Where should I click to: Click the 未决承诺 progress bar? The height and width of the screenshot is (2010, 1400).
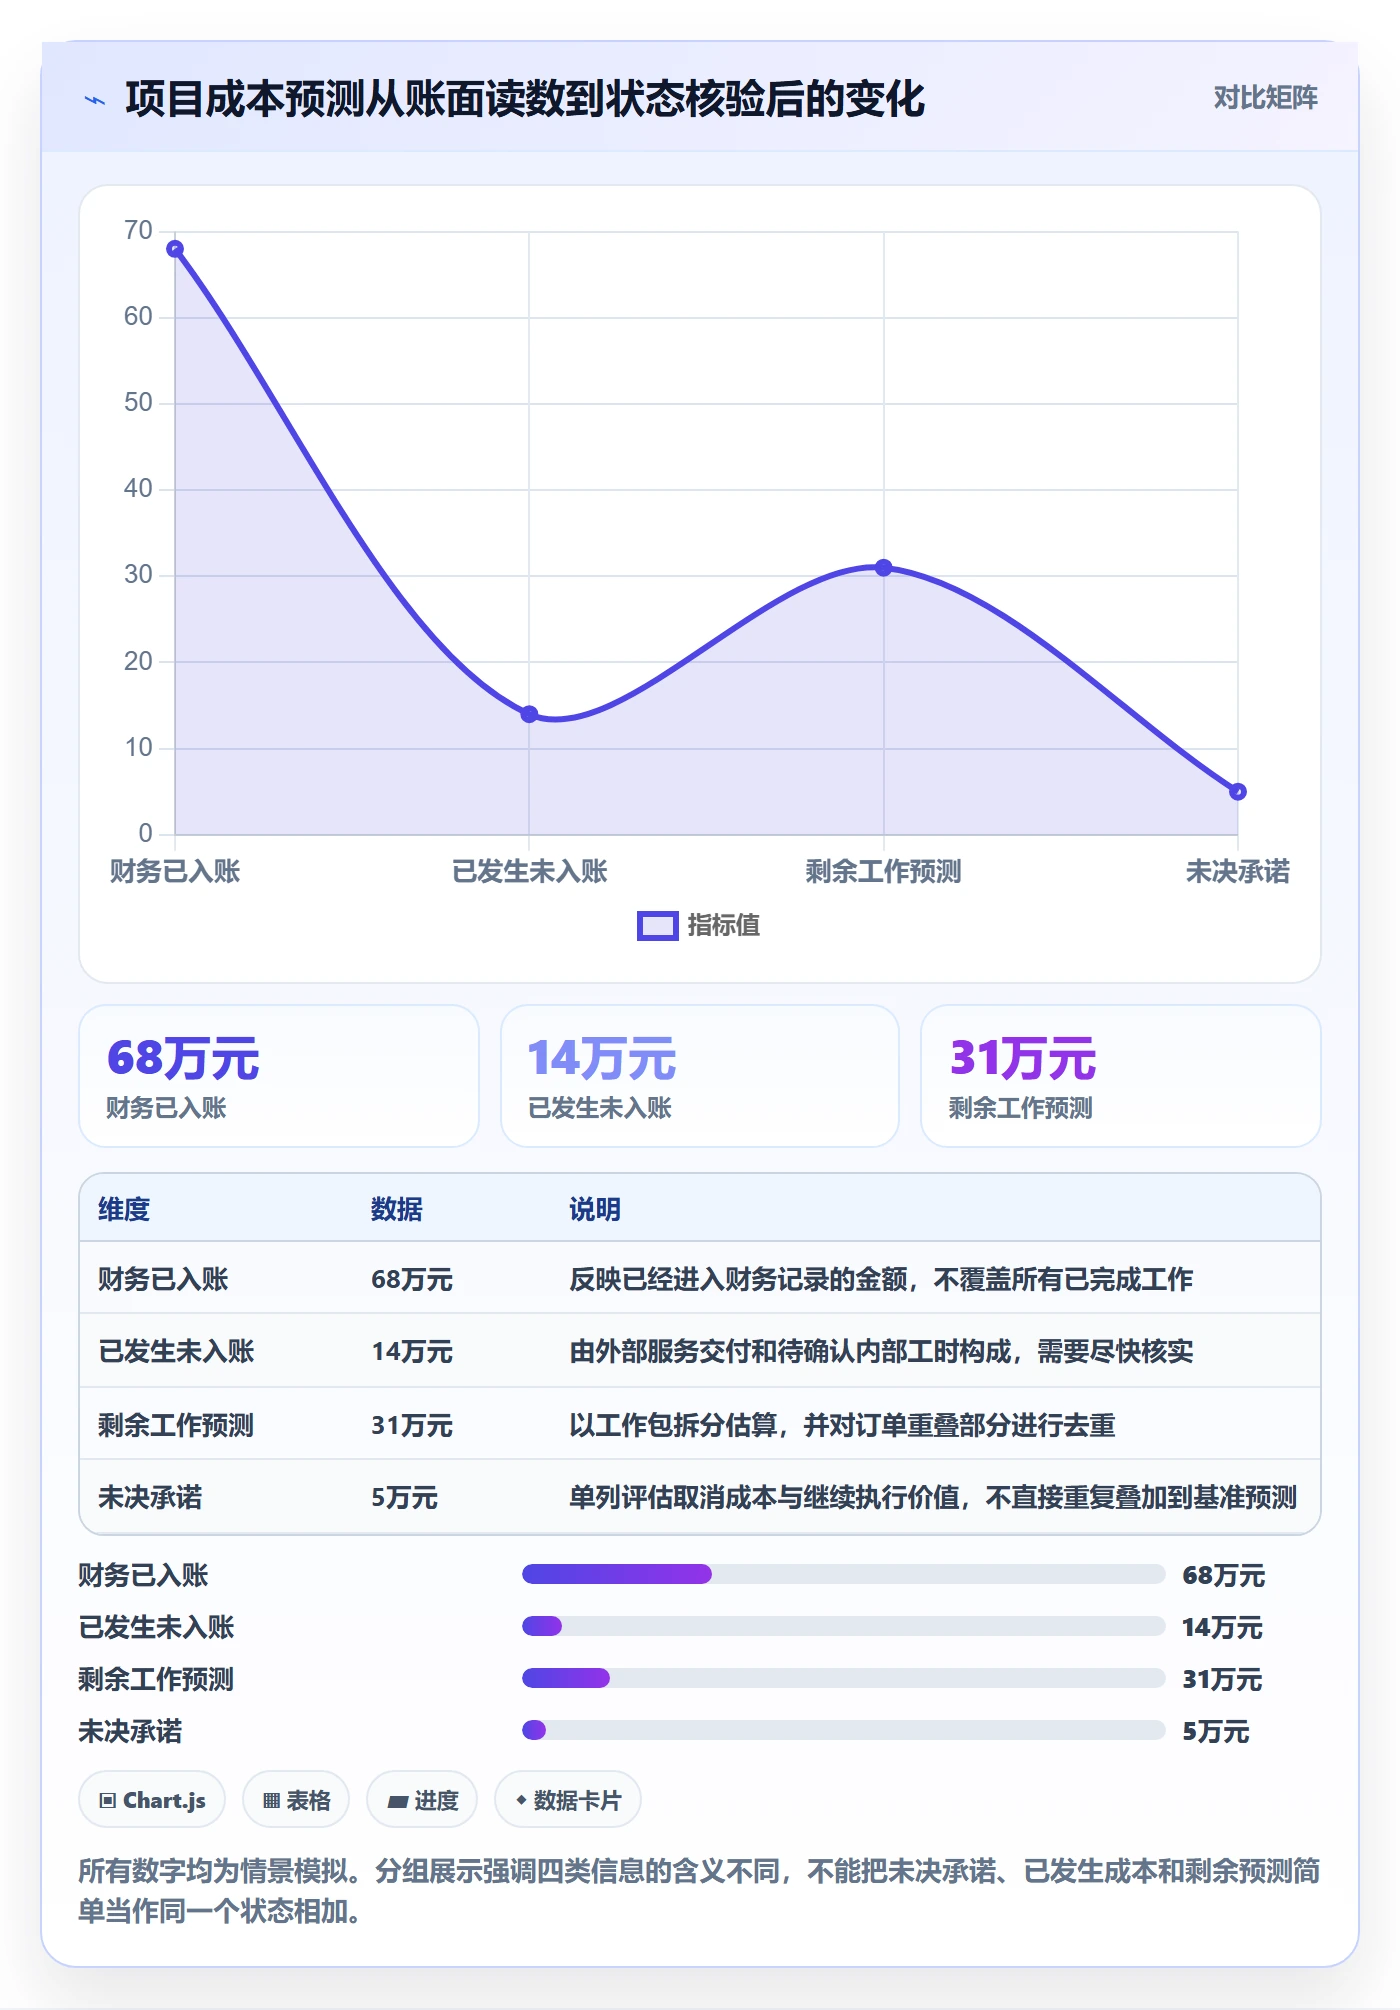click(843, 1730)
